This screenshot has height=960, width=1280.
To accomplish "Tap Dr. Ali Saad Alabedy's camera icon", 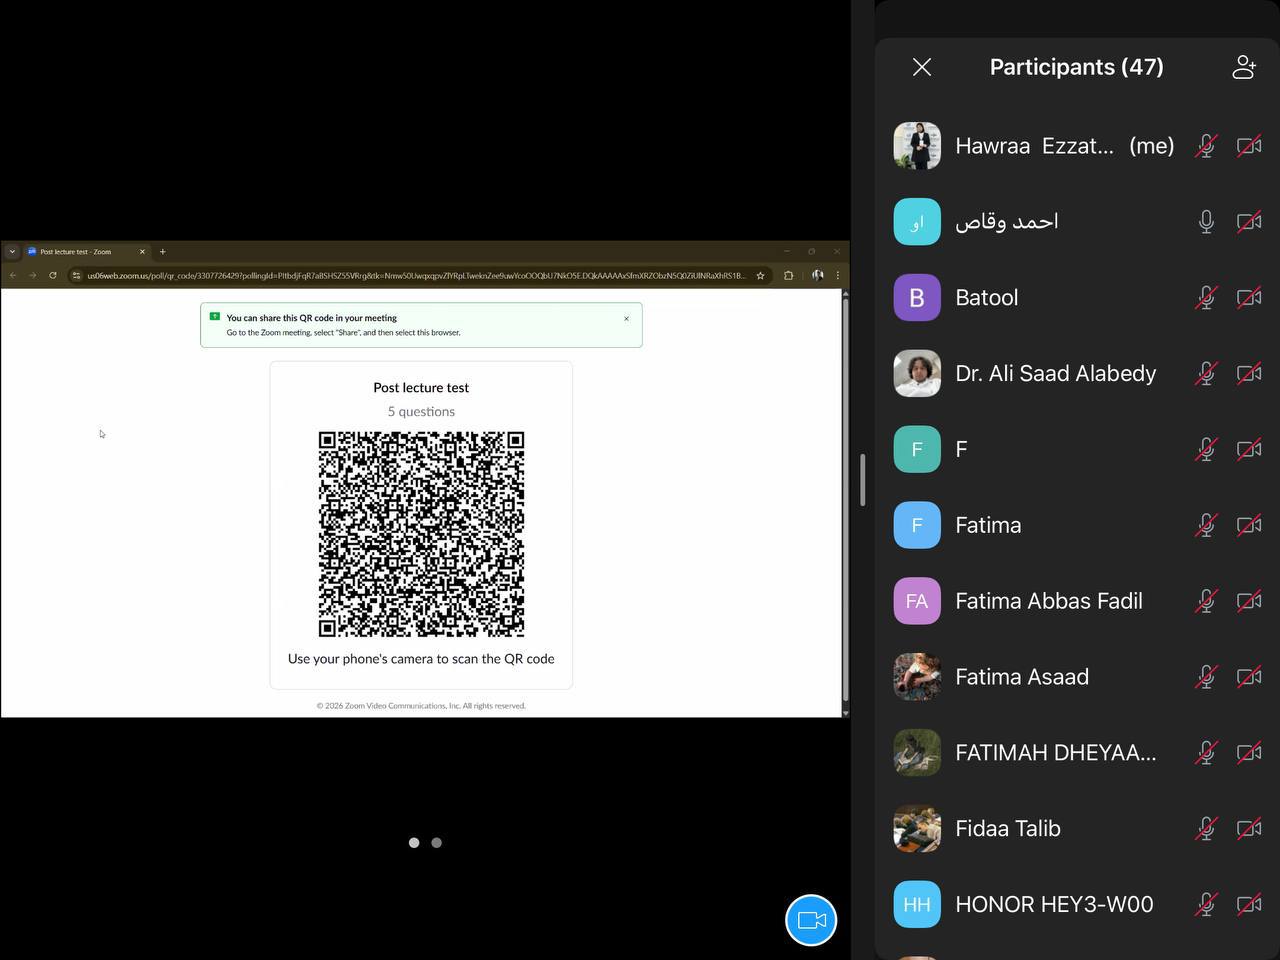I will coord(1249,374).
